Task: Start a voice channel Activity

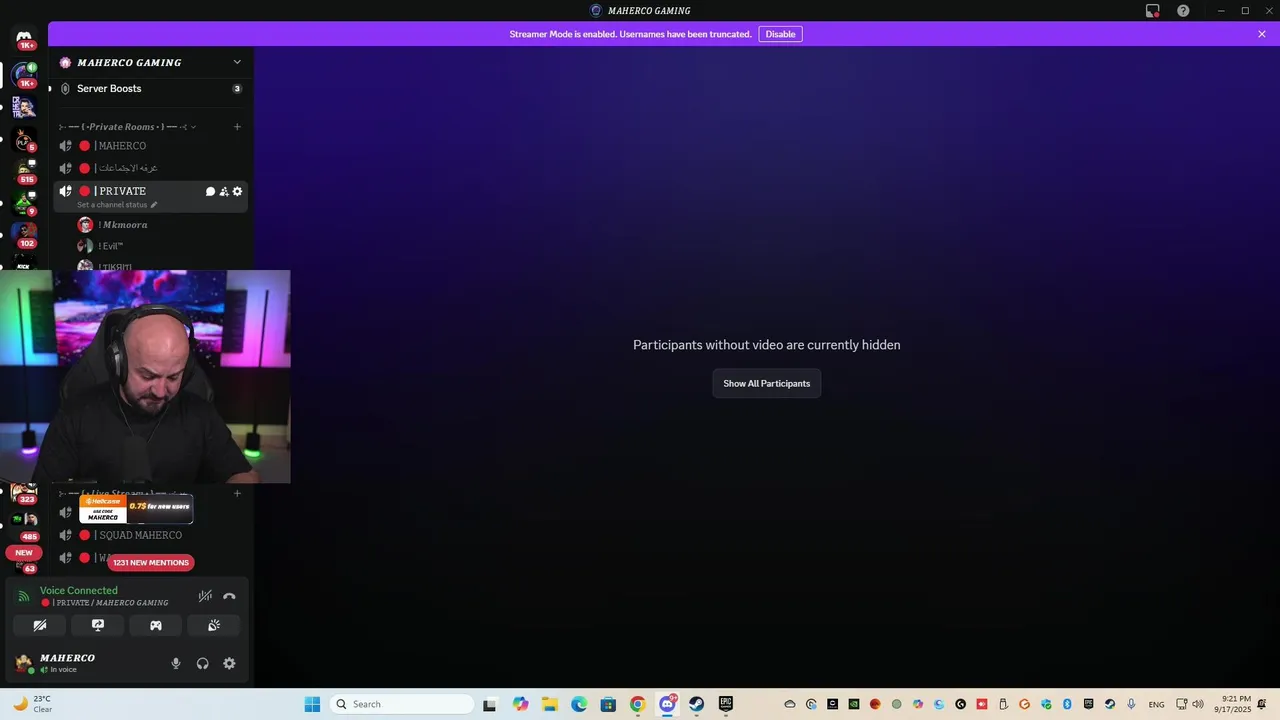Action: [x=156, y=625]
